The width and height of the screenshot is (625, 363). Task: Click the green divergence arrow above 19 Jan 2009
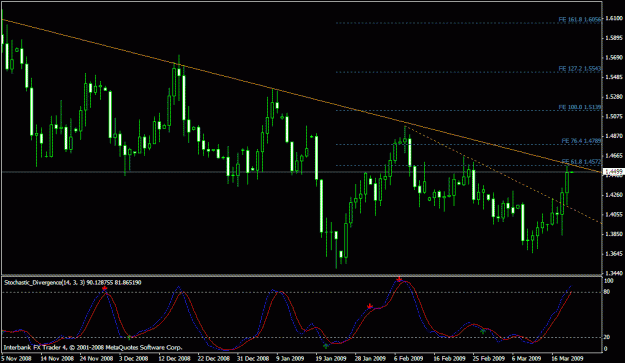pos(326,346)
